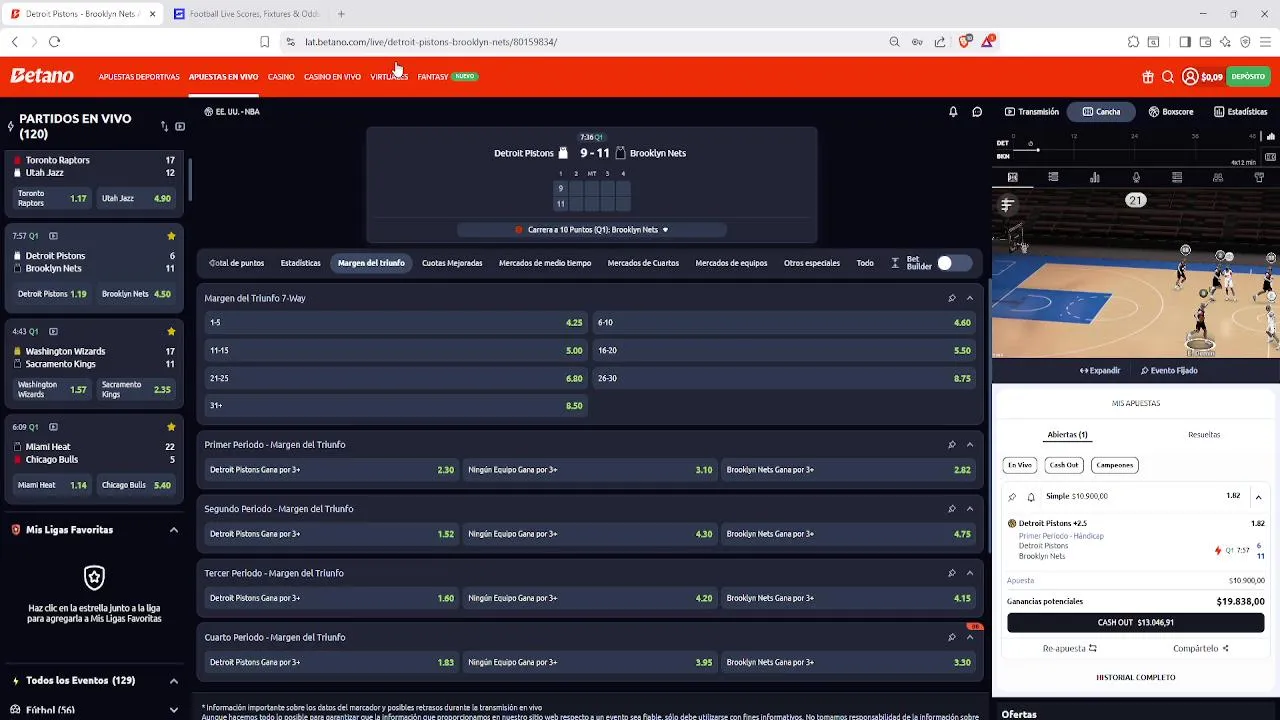Unfavorite the Detroit Pistons vs Brooklyn Nets star

coord(171,236)
